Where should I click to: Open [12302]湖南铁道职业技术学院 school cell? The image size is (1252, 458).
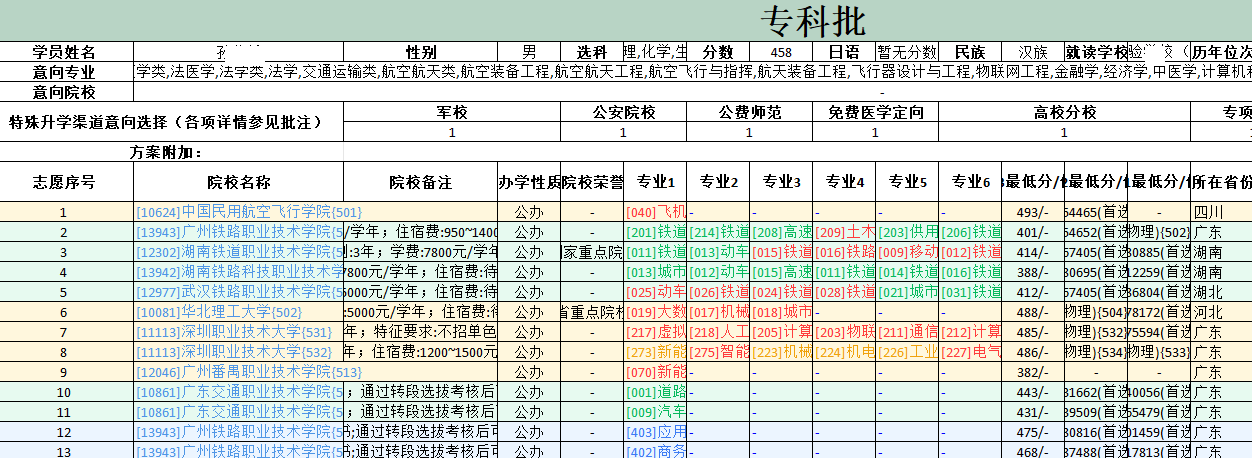point(239,252)
